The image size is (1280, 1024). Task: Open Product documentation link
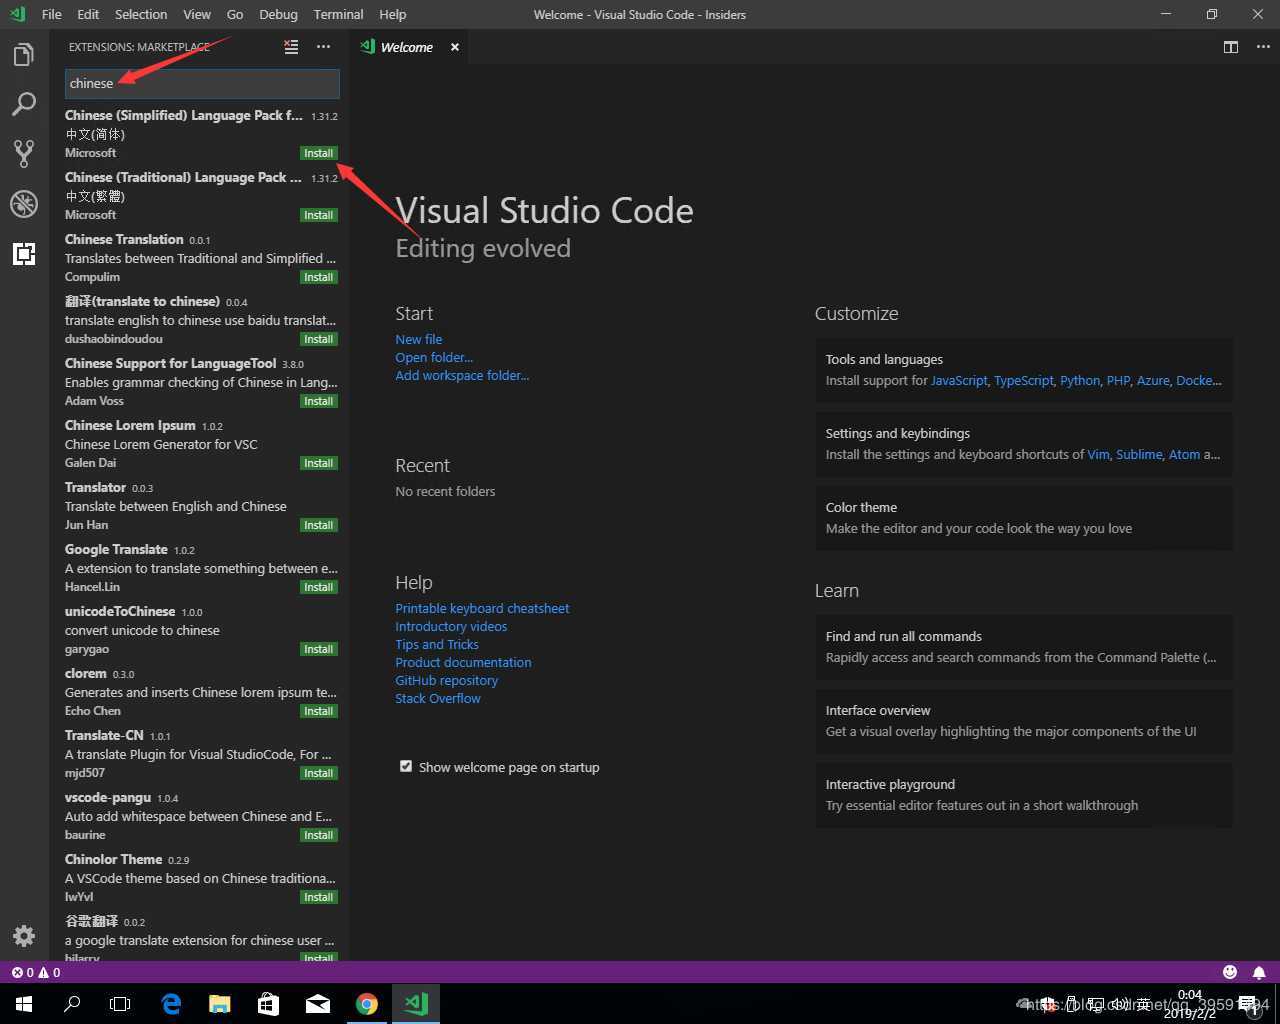click(463, 662)
